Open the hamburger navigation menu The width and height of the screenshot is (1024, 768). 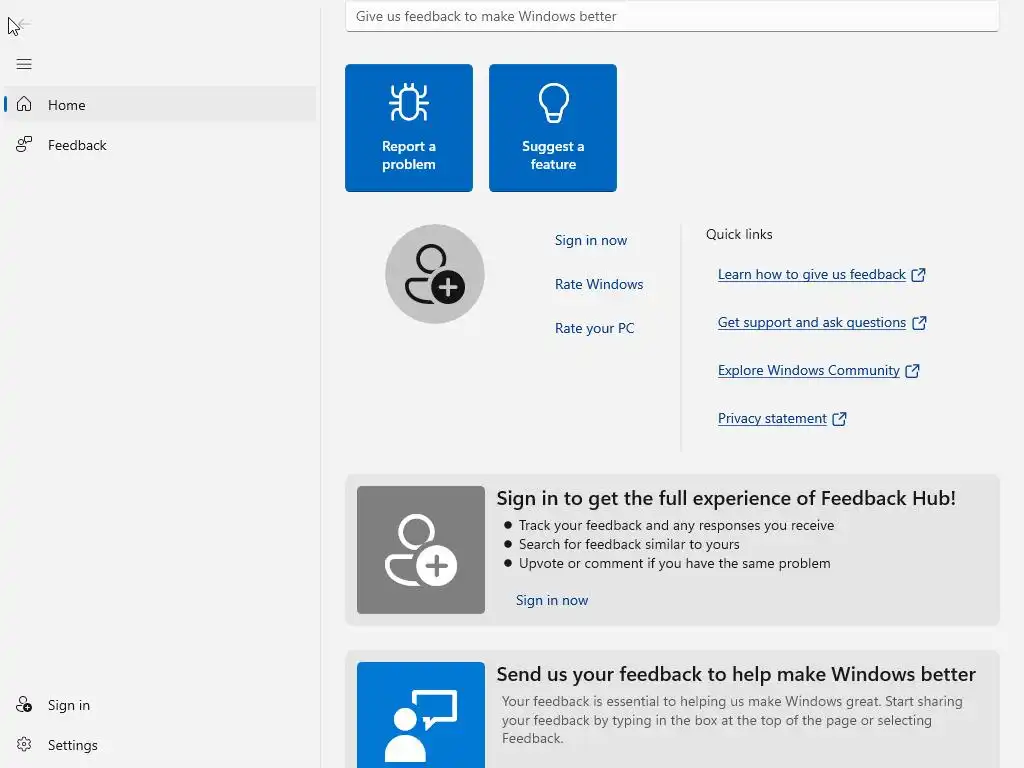click(x=24, y=64)
